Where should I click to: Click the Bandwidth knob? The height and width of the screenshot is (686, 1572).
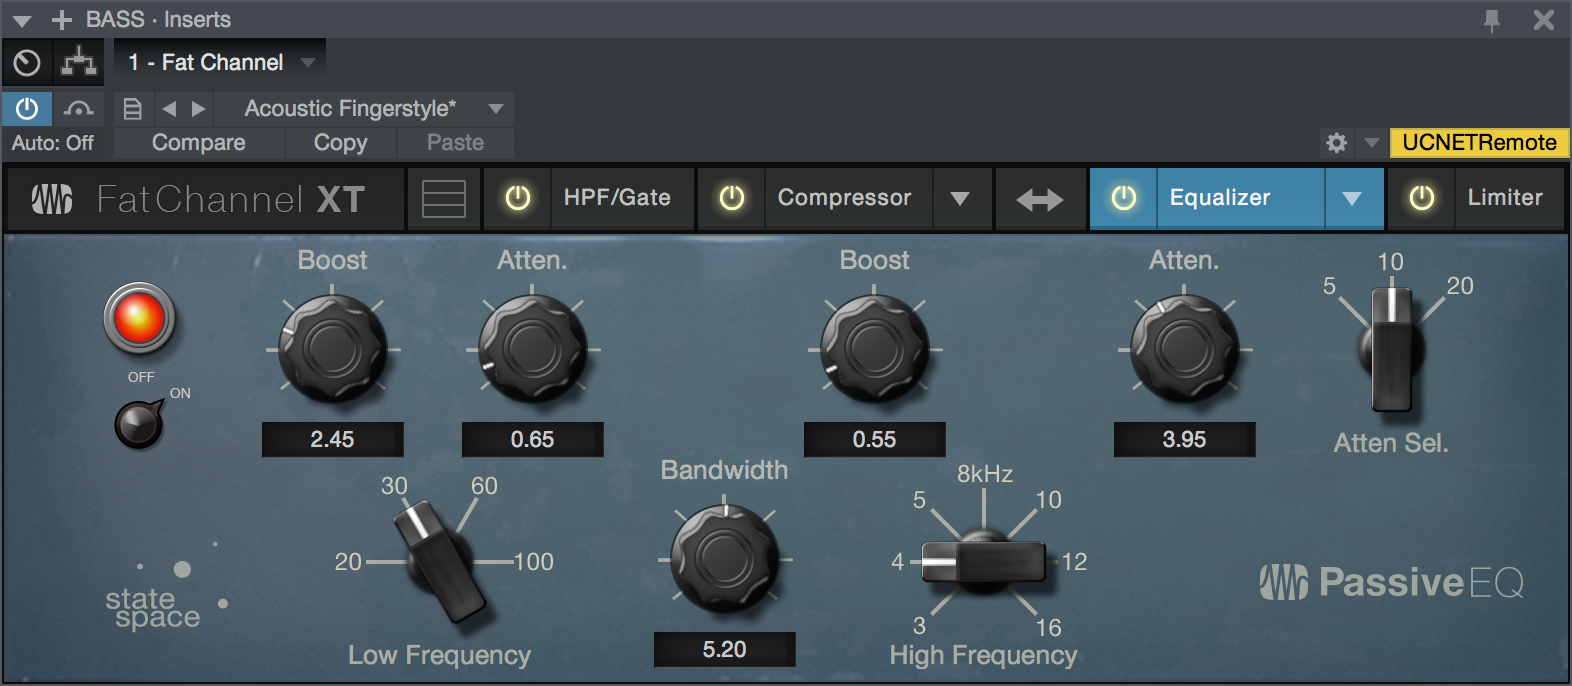coord(725,559)
